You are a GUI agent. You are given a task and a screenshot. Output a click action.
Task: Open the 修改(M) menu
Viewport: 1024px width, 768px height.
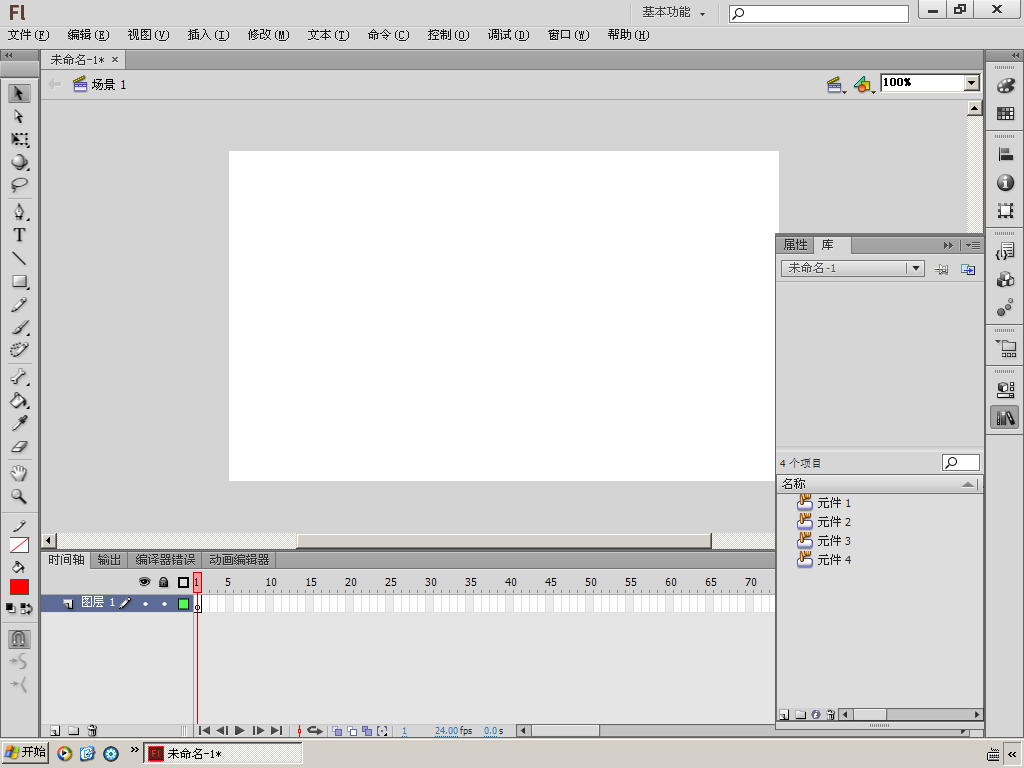coord(268,35)
